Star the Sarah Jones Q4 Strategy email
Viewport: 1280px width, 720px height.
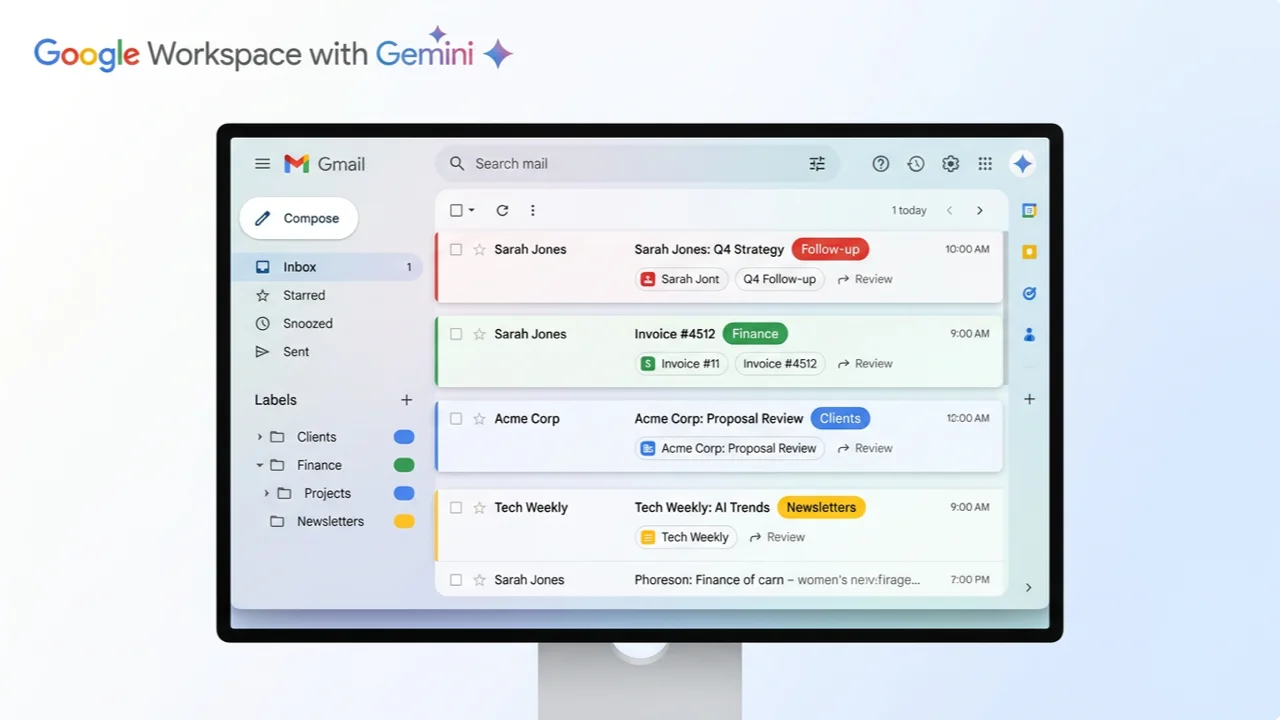coord(479,250)
